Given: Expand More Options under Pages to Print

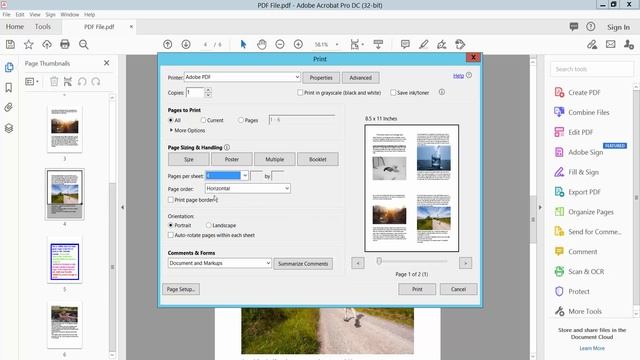Looking at the screenshot, I should tap(188, 130).
